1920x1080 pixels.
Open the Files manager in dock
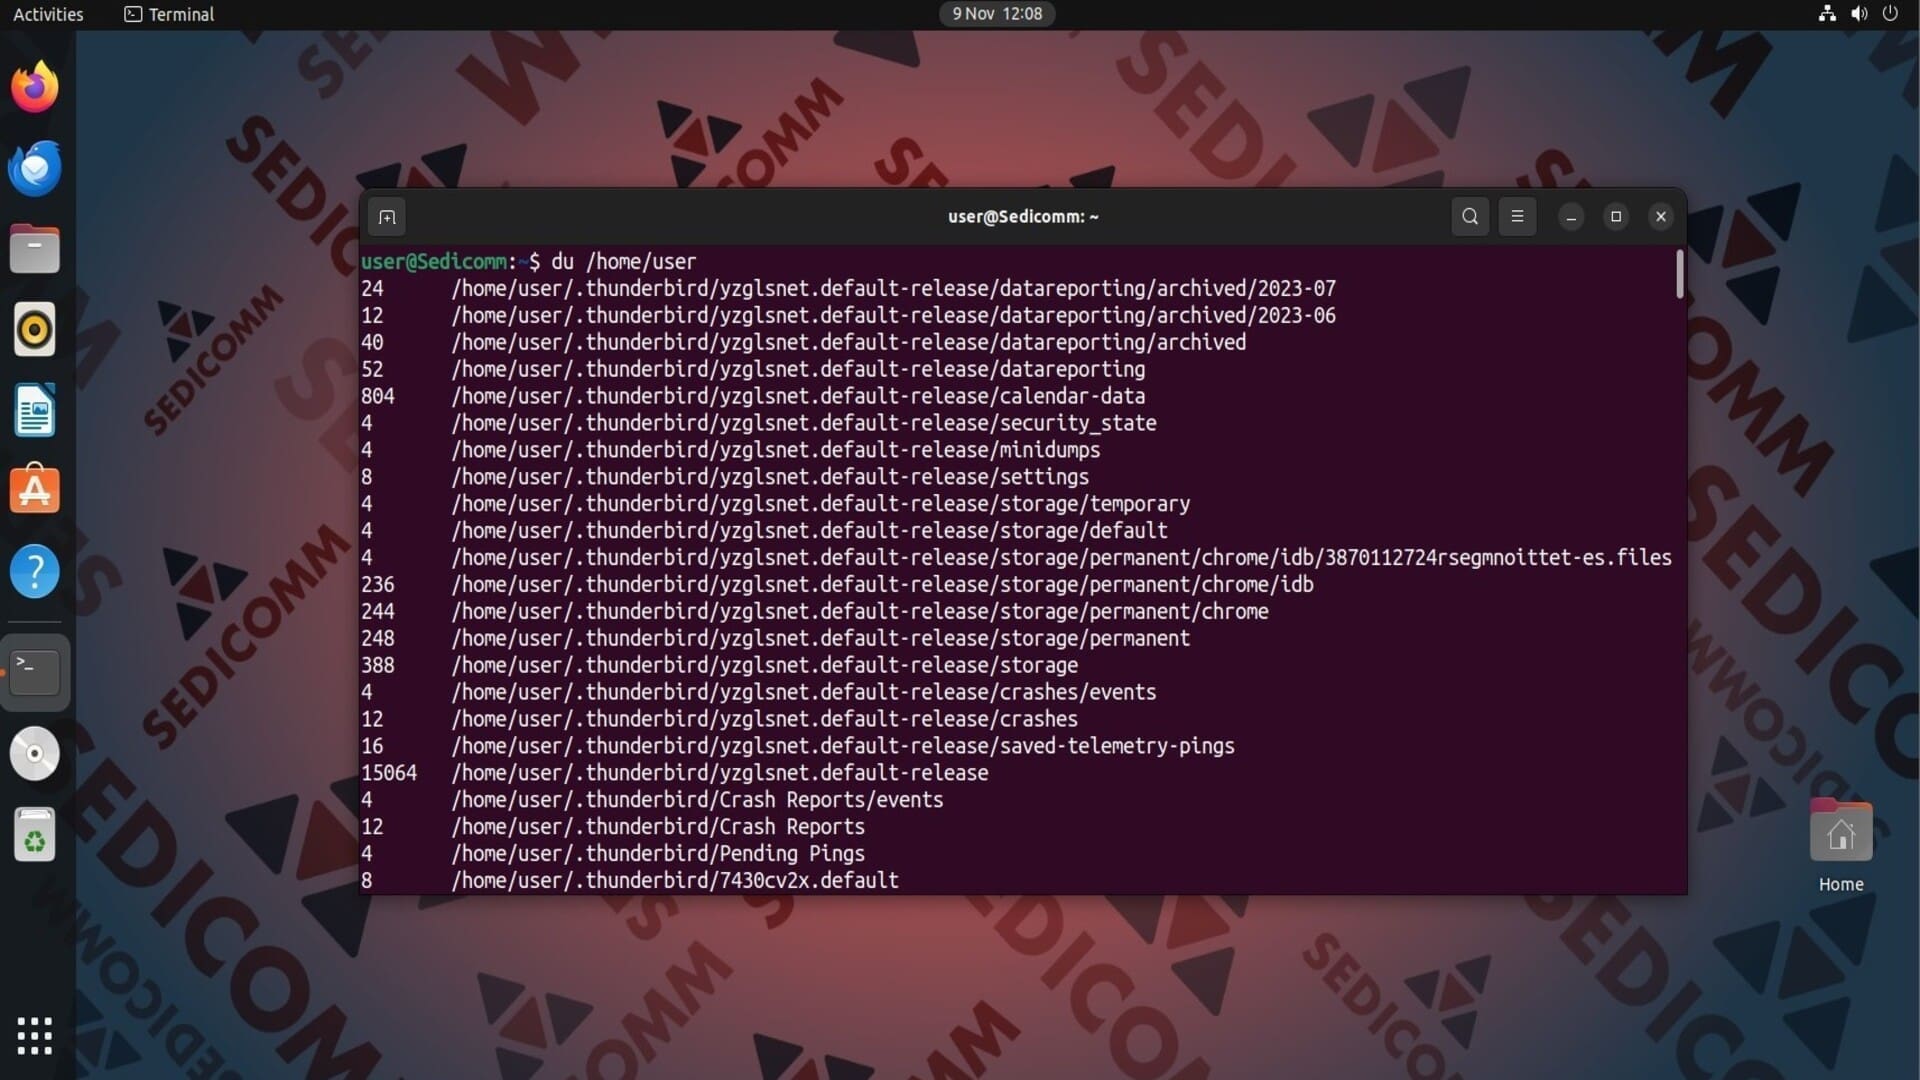(35, 249)
